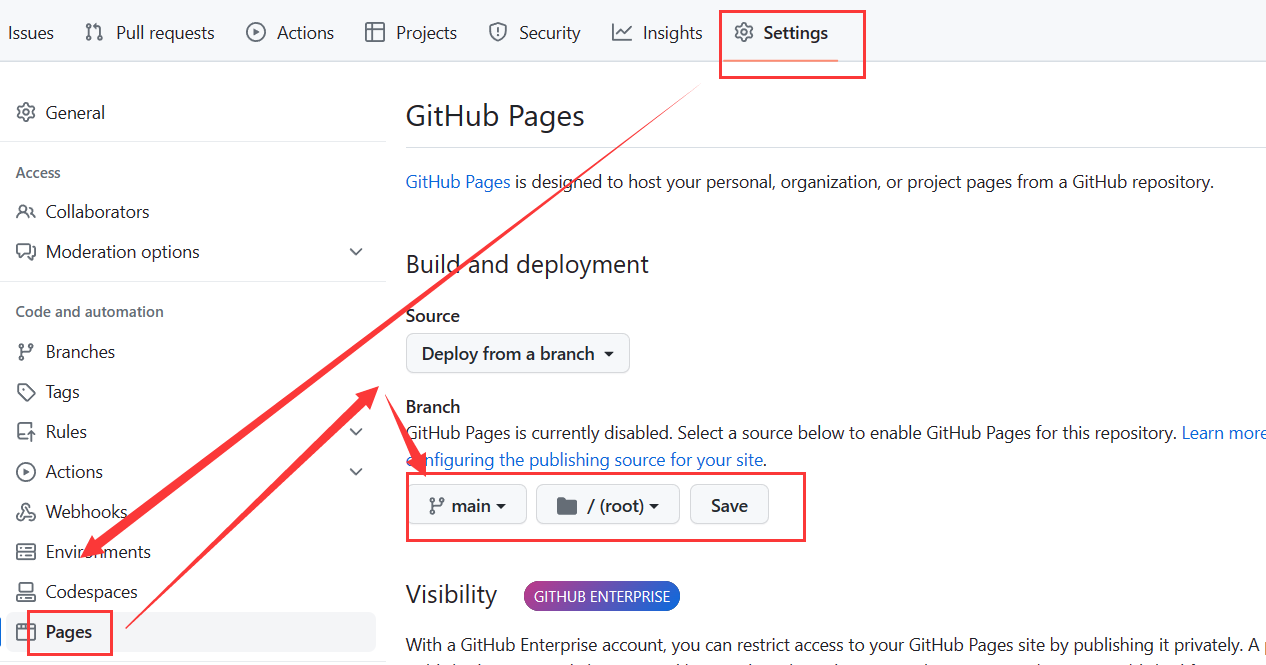
Task: Click the Environments server icon
Action: (x=26, y=552)
